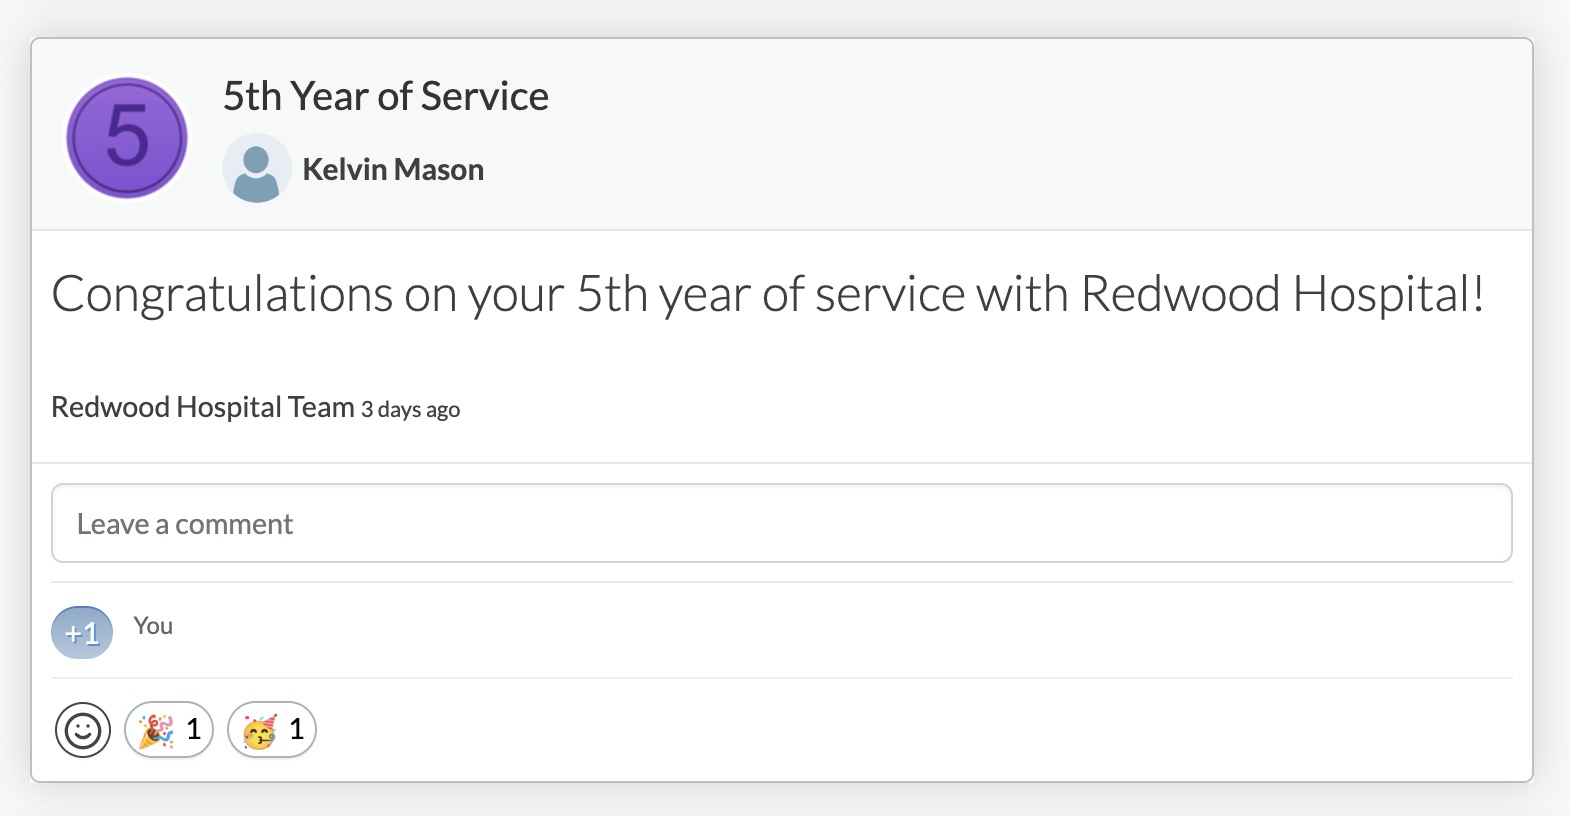Screen dimensions: 1570x816
Task: Click the smiley face add-reaction icon
Action: coord(83,730)
